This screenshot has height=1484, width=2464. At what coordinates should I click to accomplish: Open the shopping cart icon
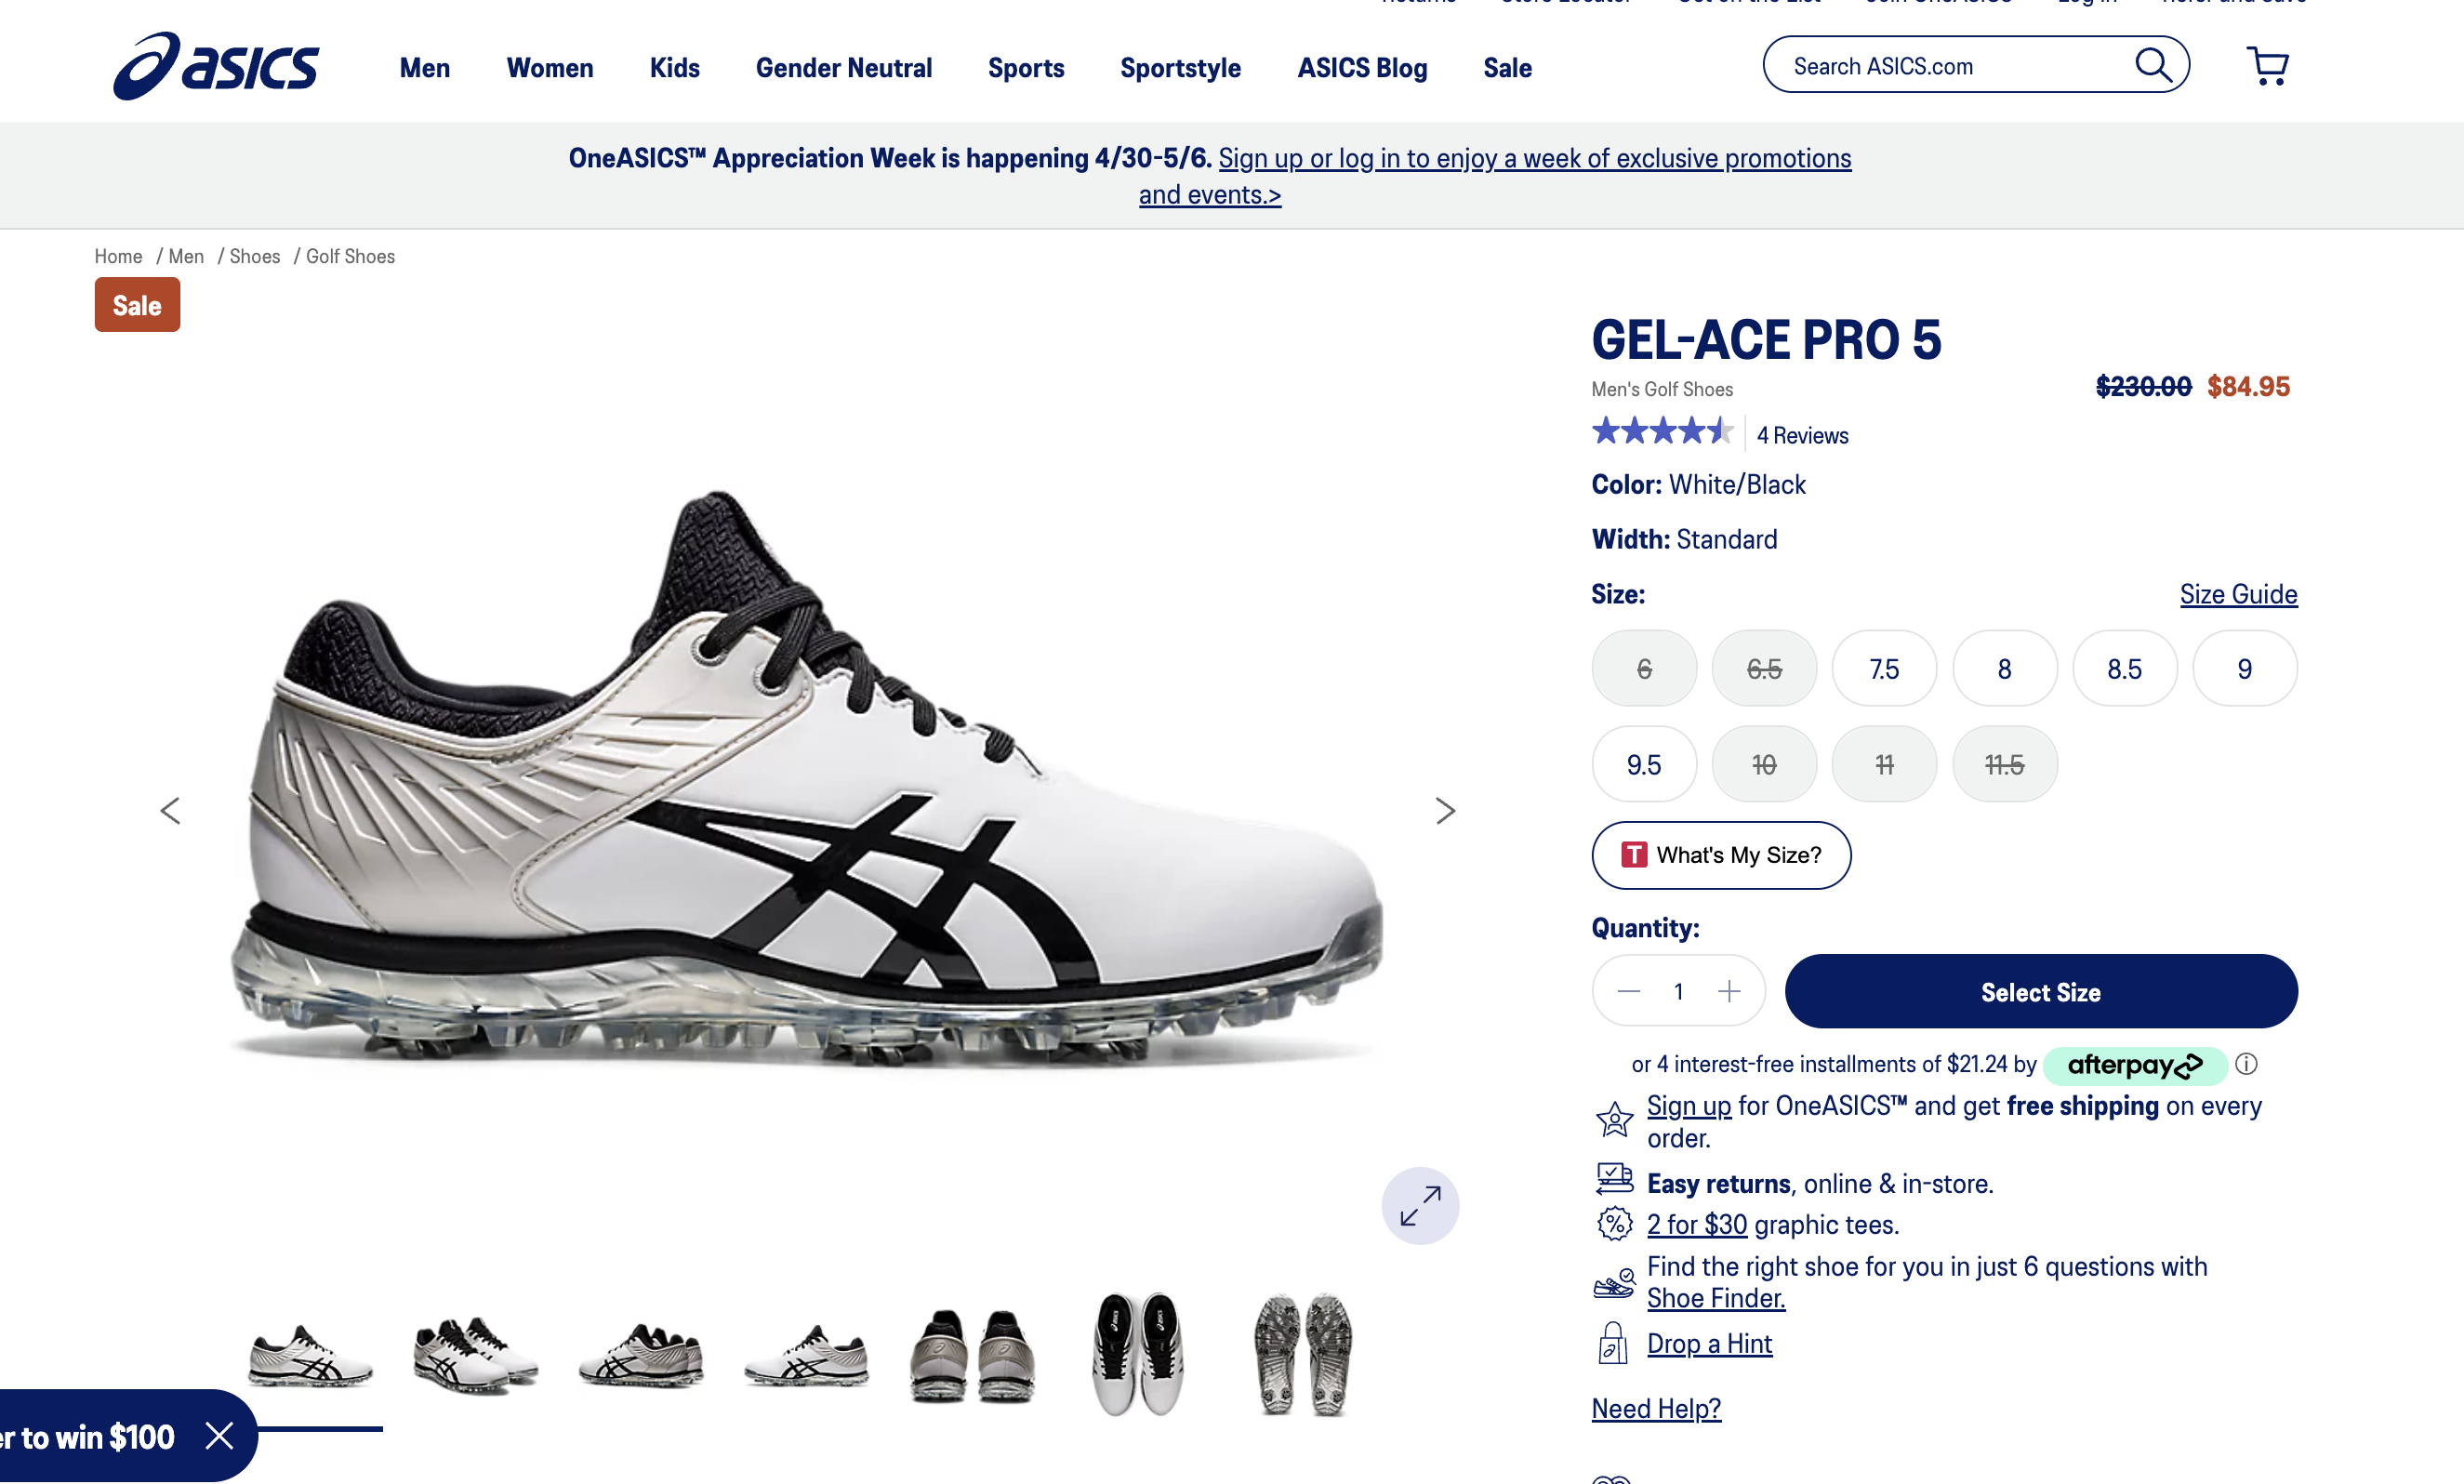pyautogui.click(x=2267, y=66)
